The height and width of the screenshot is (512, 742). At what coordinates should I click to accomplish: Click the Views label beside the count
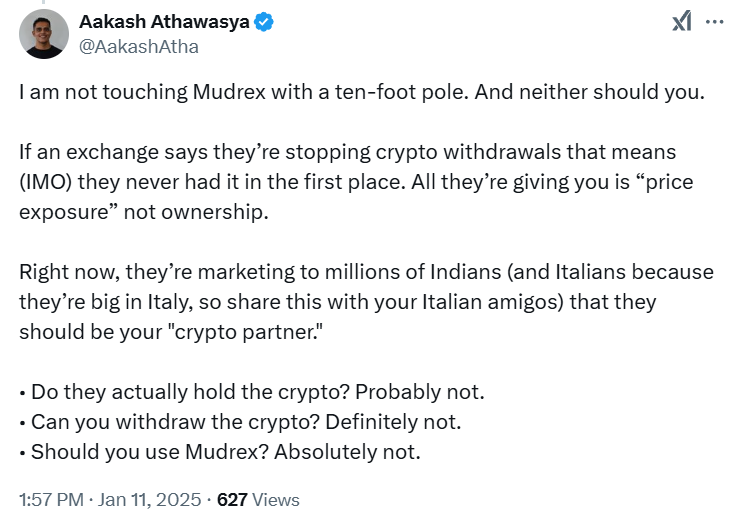pyautogui.click(x=276, y=500)
